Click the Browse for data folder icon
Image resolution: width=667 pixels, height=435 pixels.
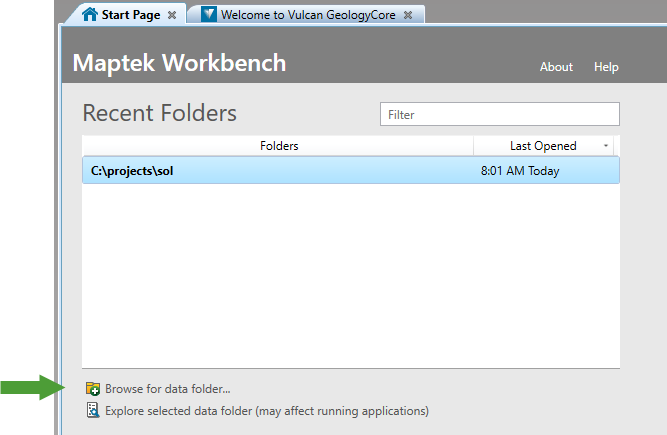coord(93,389)
